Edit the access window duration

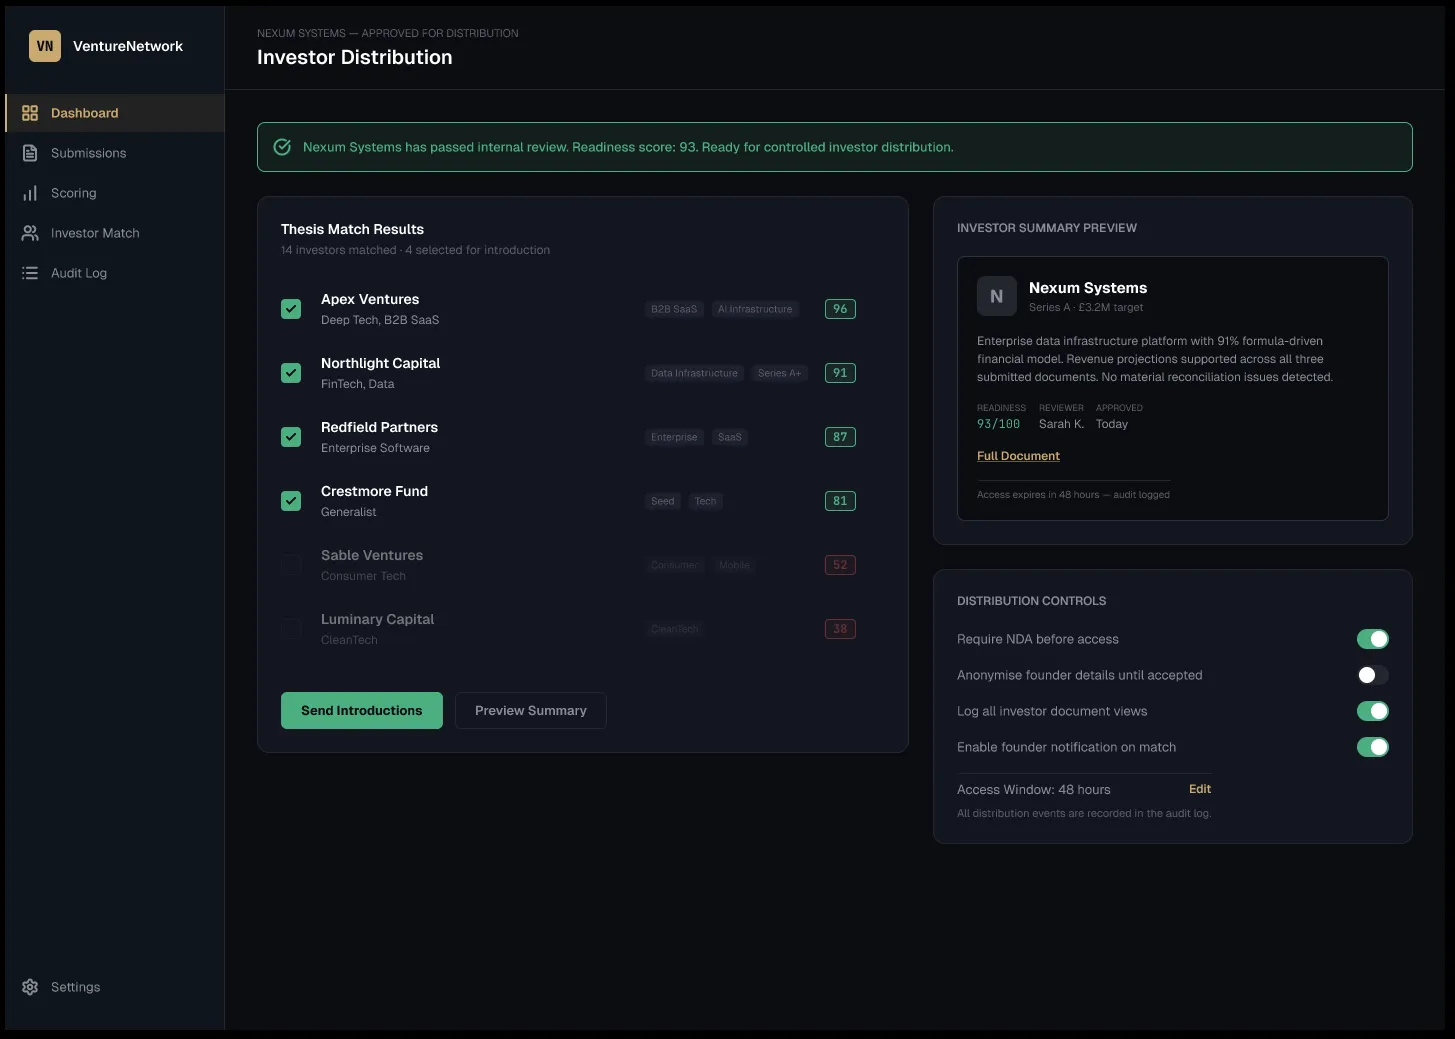(1200, 789)
